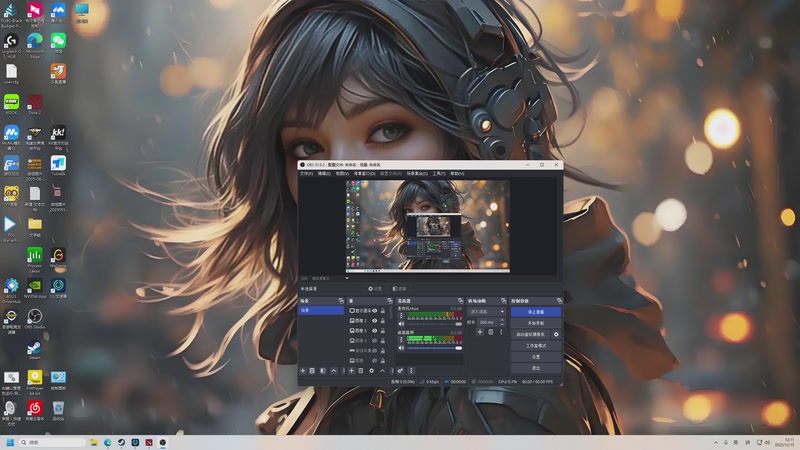Show hidden game capture source via eye icon

click(374, 351)
